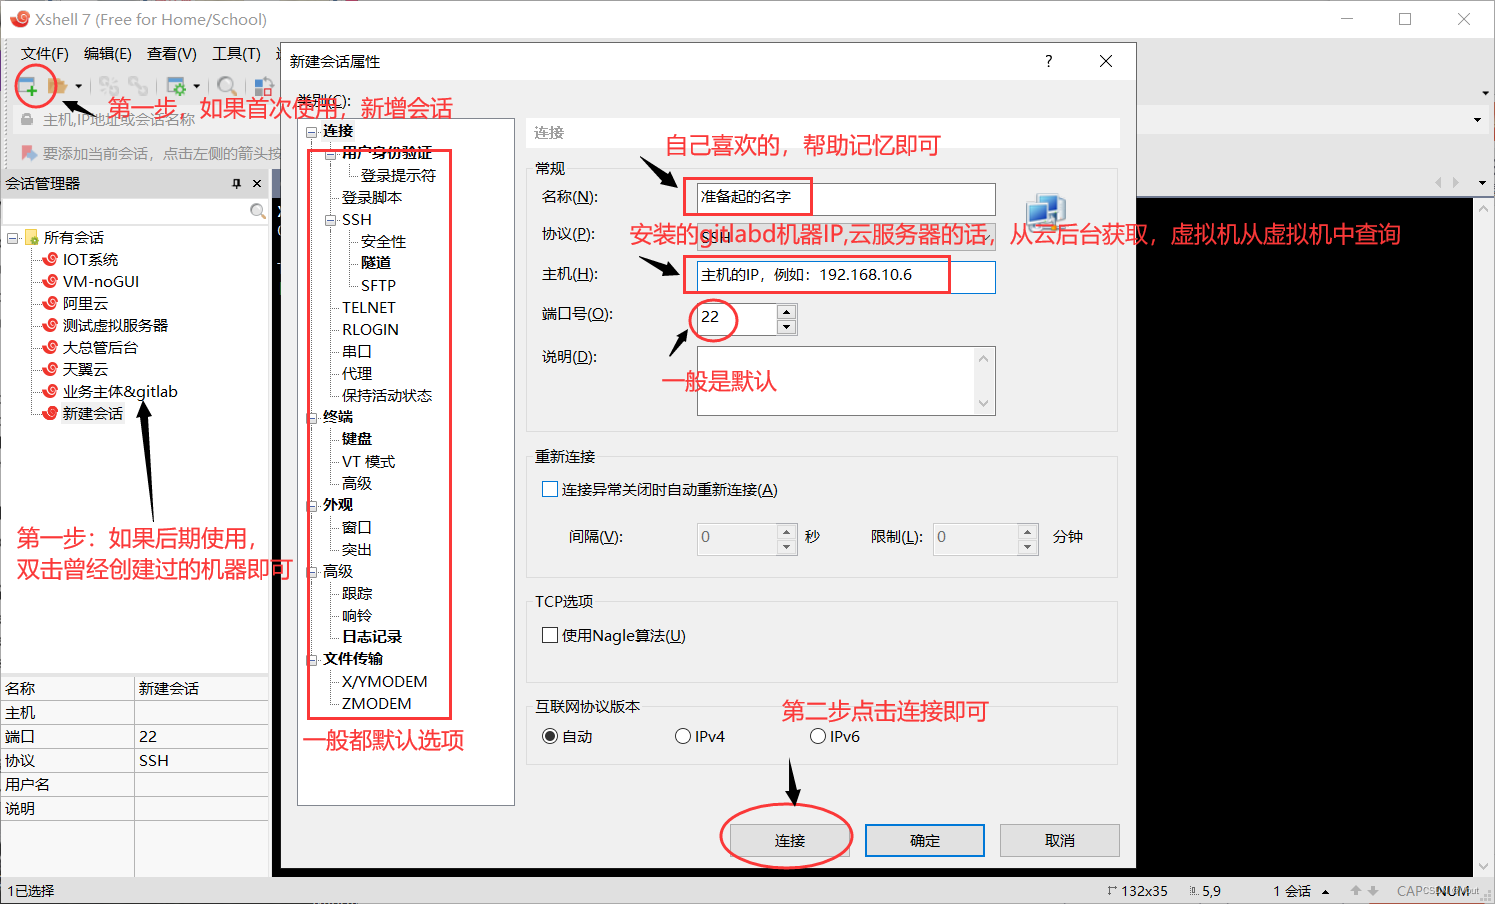Click the session Properties gear icon
The width and height of the screenshot is (1495, 904).
(176, 86)
